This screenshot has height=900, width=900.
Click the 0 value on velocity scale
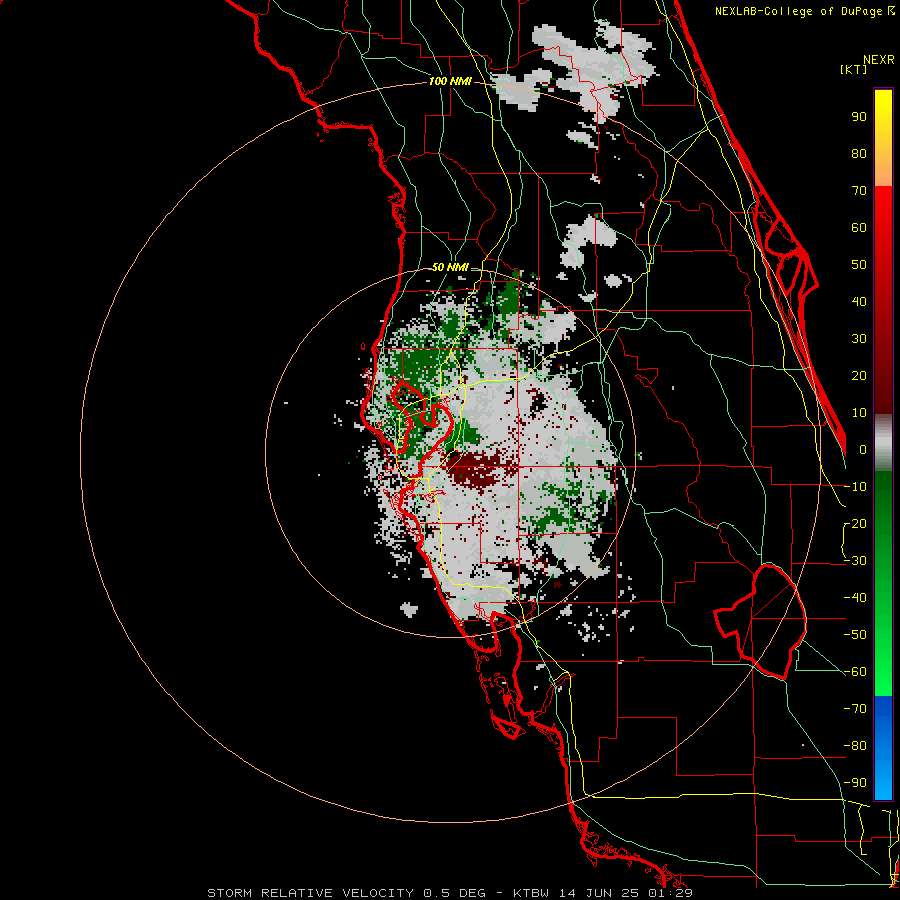[x=863, y=449]
